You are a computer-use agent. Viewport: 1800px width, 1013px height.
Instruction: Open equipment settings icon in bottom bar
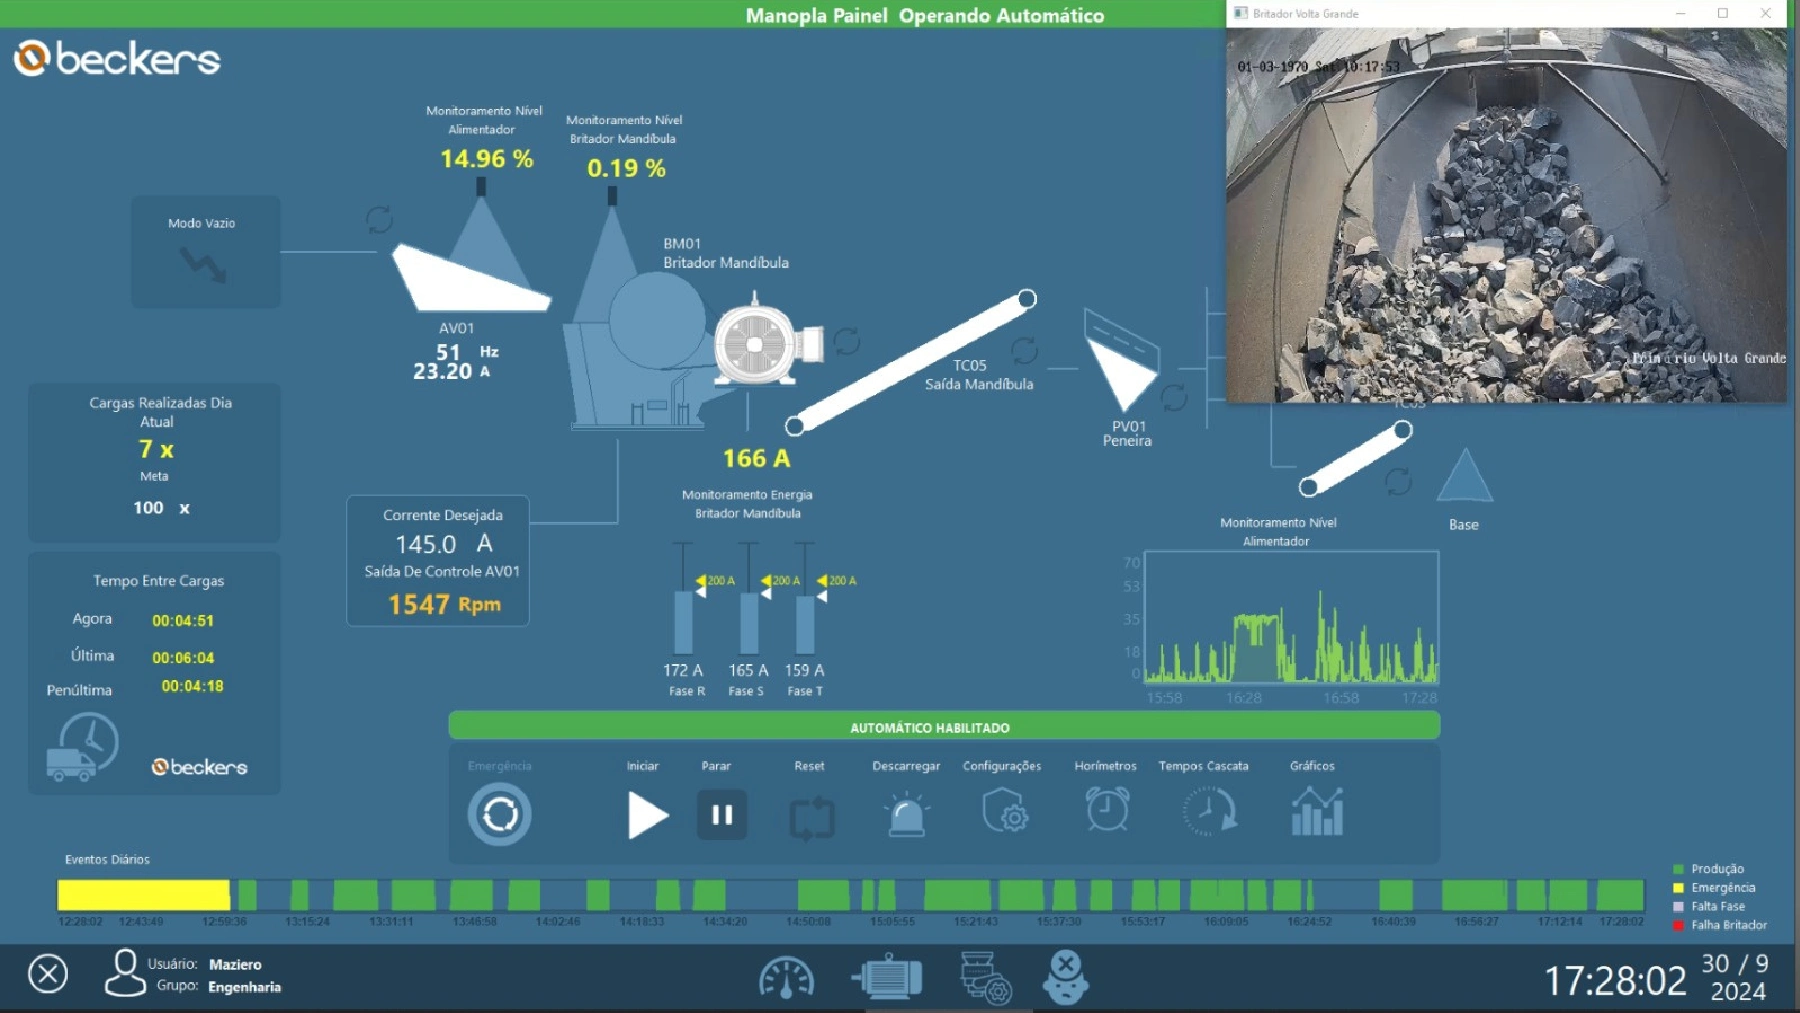[x=985, y=978]
